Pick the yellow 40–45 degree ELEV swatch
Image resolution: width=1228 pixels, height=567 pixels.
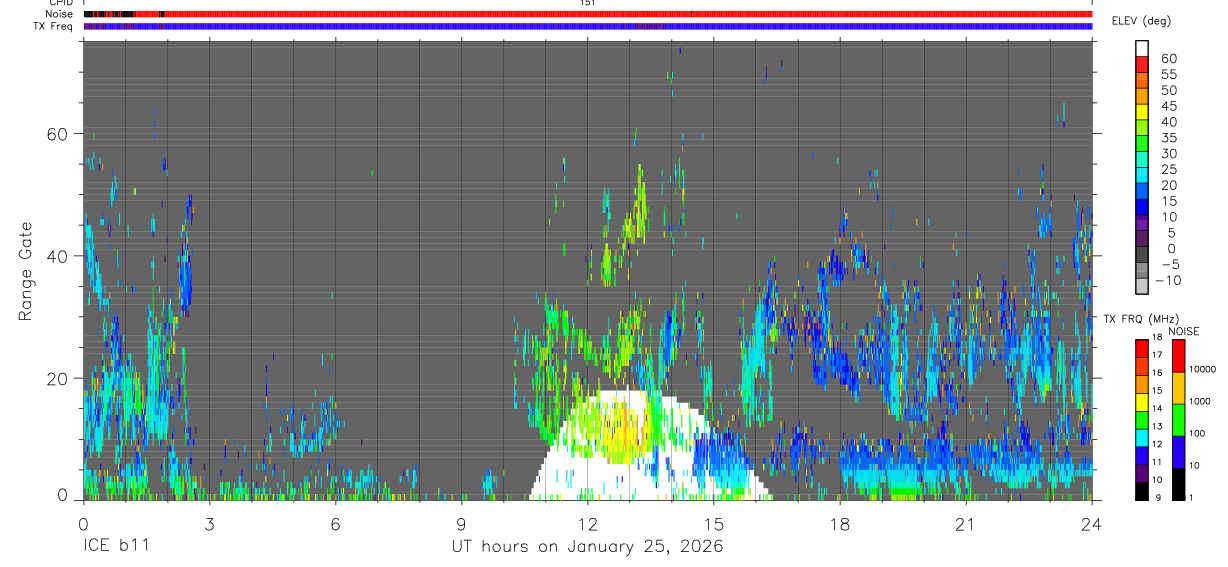[x=1143, y=113]
